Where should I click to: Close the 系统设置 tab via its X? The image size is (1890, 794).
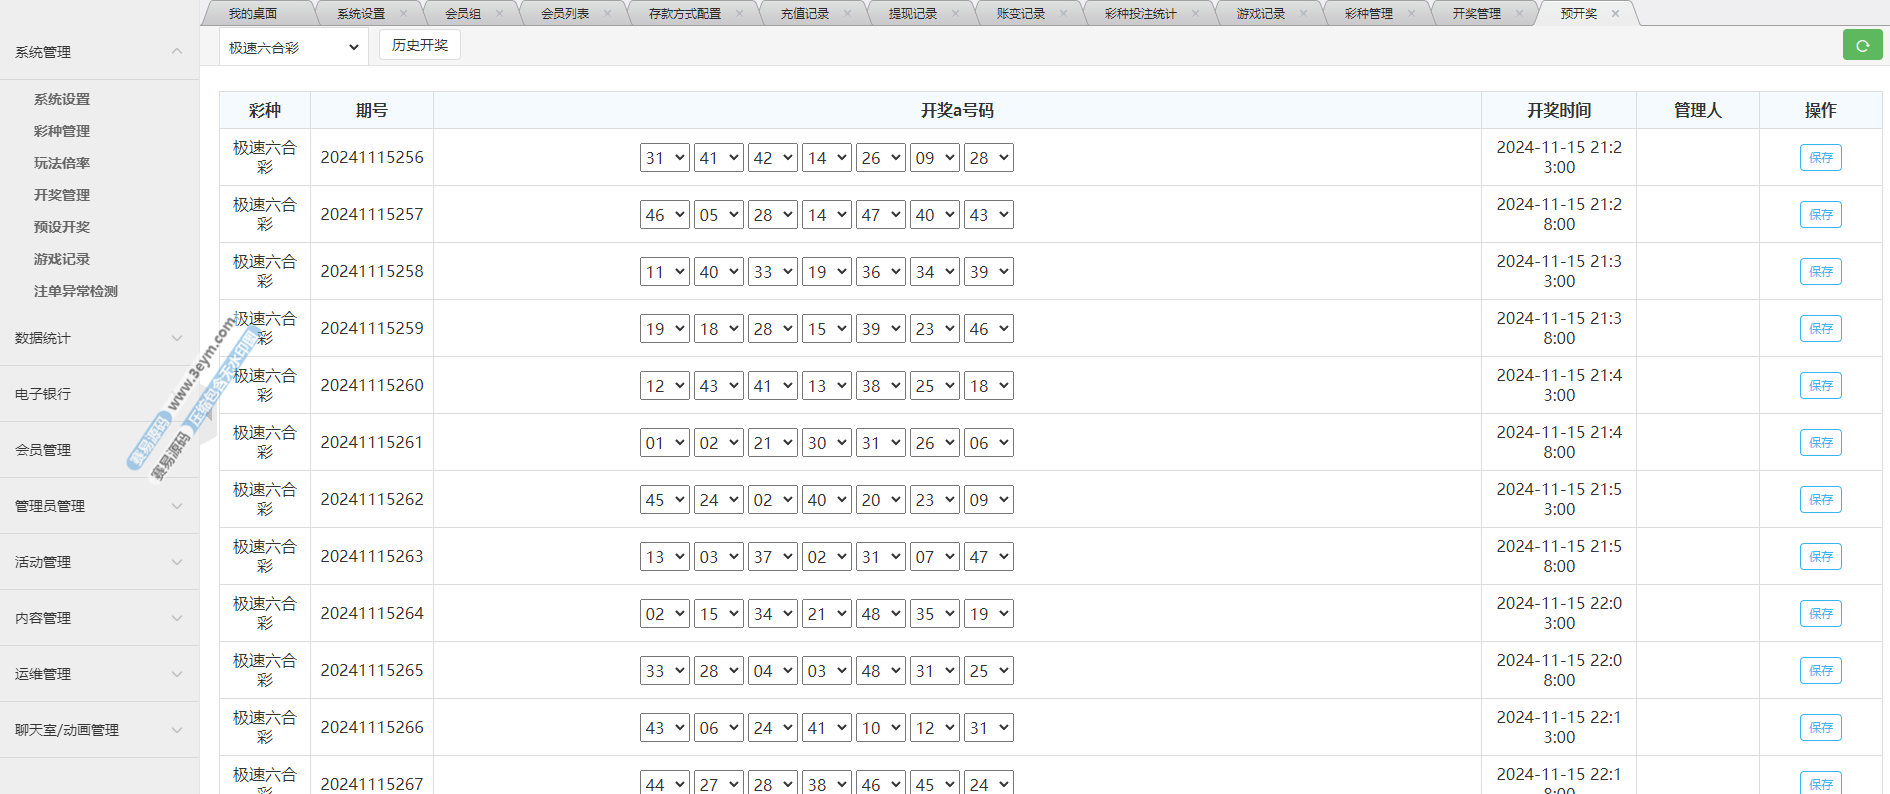coord(403,14)
